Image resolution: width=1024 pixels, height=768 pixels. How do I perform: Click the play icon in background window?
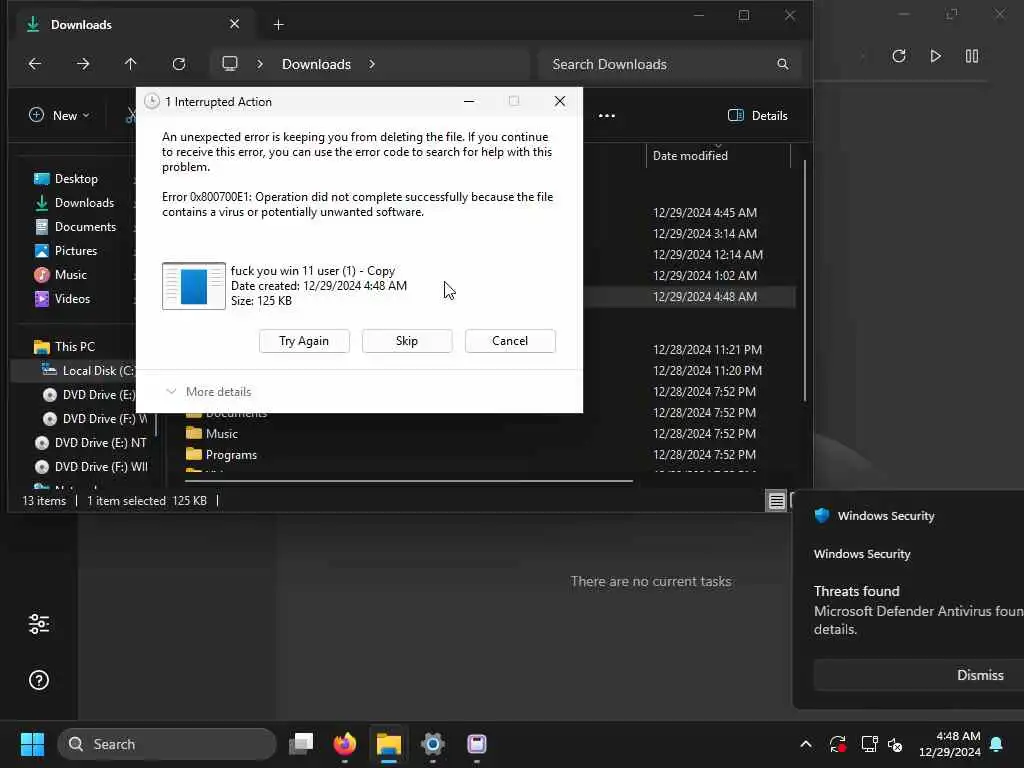coord(935,56)
